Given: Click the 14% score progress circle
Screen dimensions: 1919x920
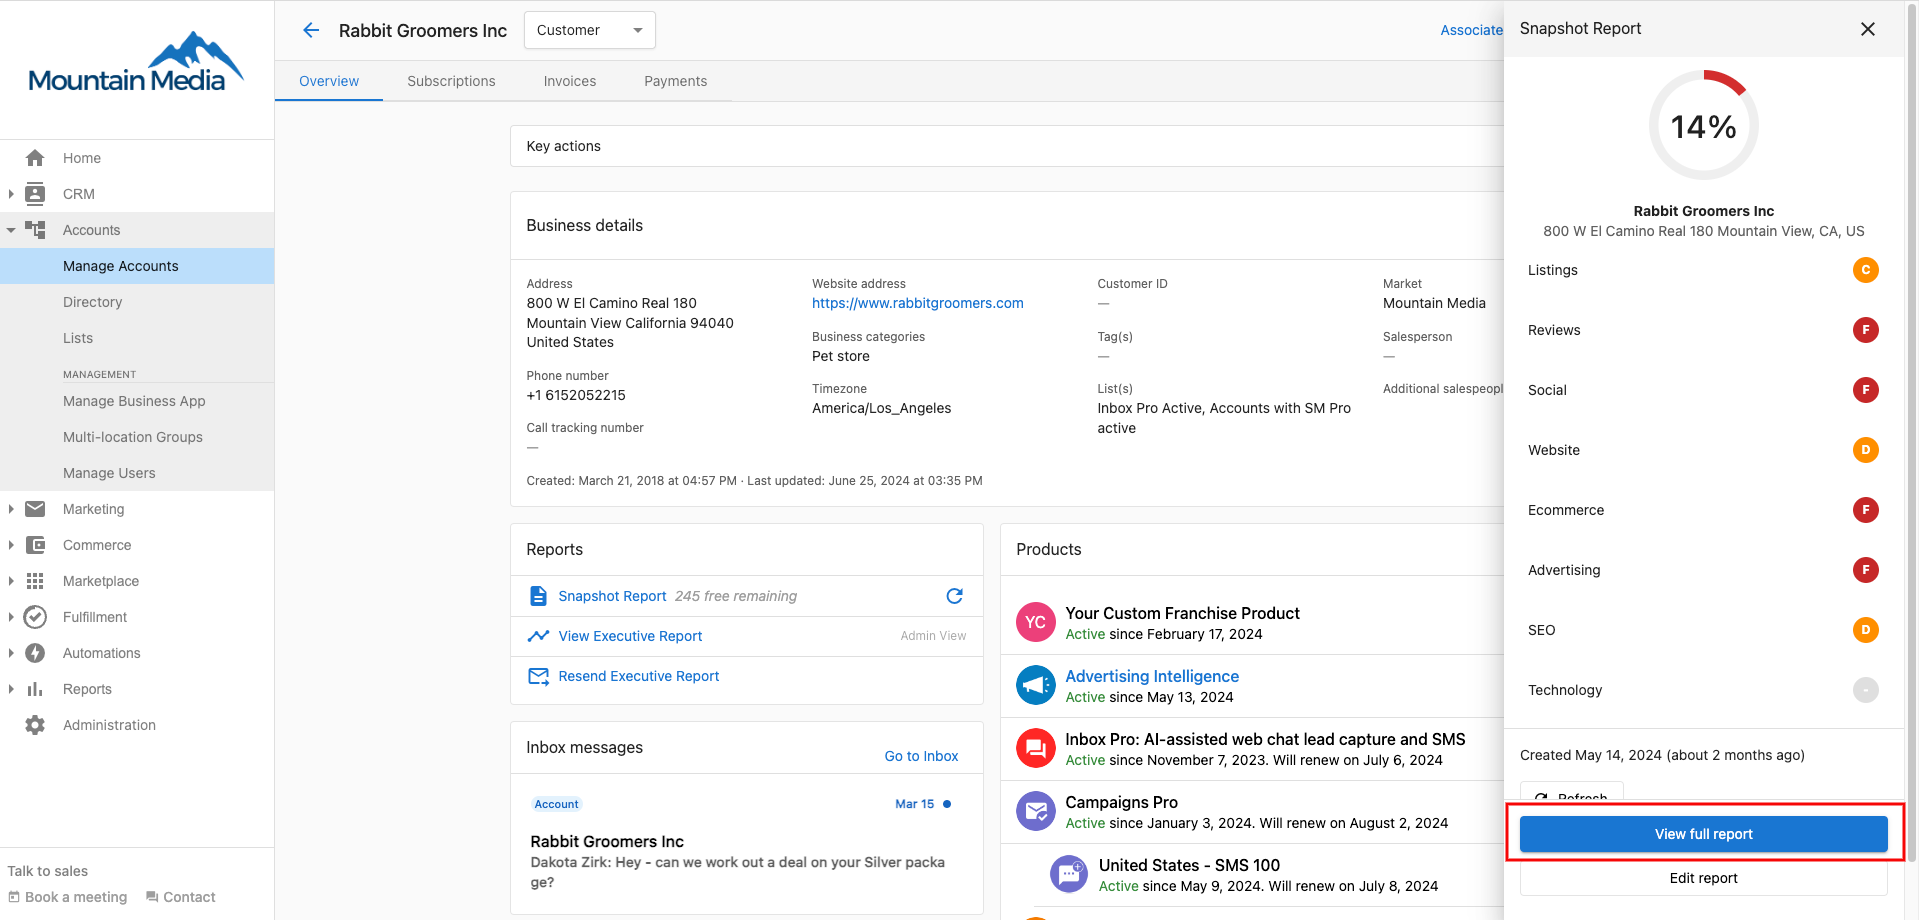Looking at the screenshot, I should 1703,125.
